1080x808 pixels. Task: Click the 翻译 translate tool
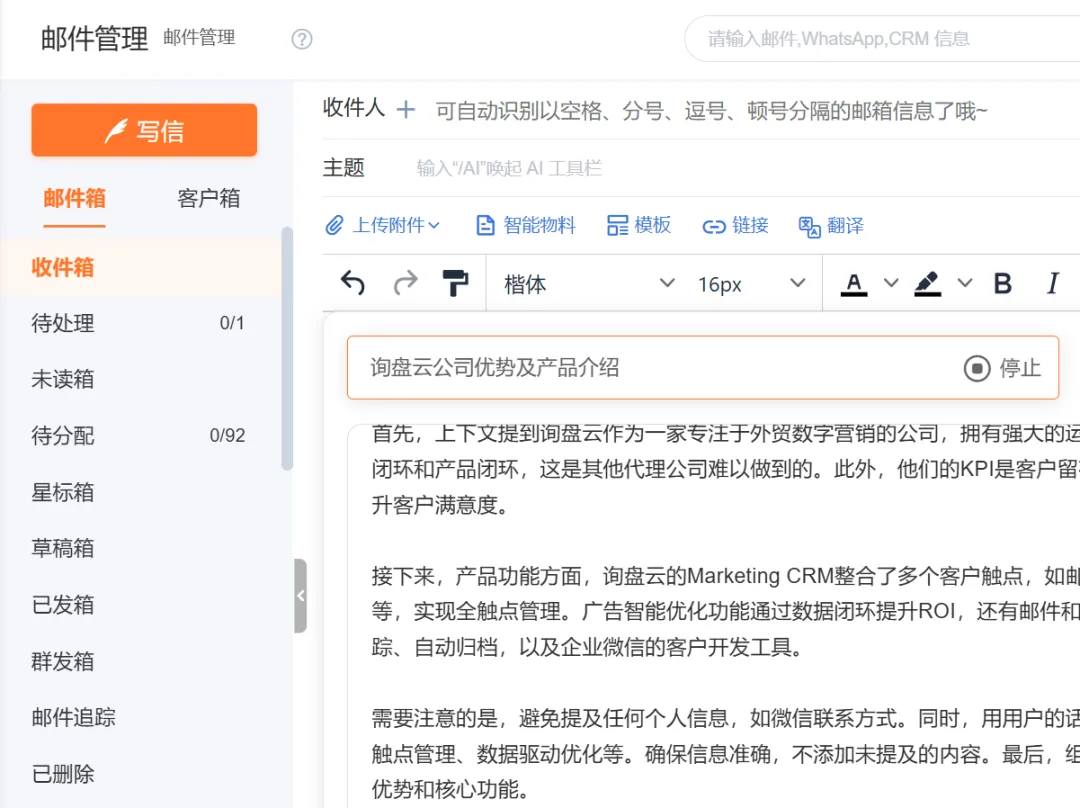tap(831, 225)
